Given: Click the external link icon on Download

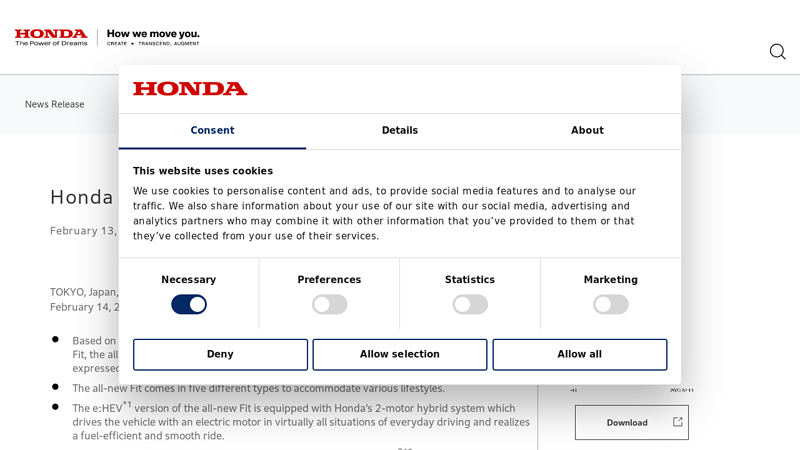Looking at the screenshot, I should (678, 422).
